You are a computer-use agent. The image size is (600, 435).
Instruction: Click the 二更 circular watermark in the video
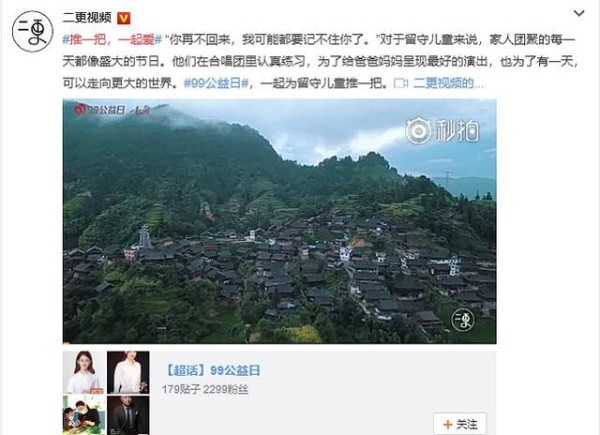point(462,320)
